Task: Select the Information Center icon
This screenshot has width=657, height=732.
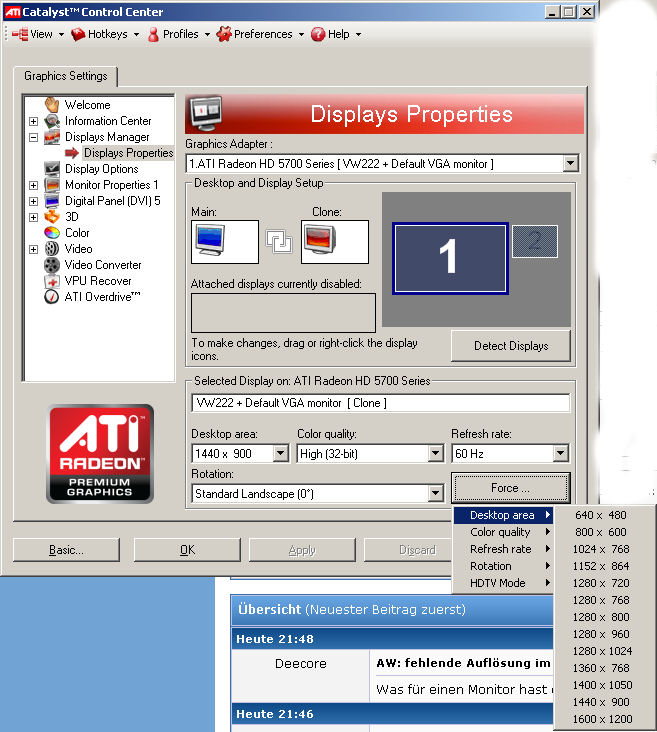Action: tap(52, 121)
